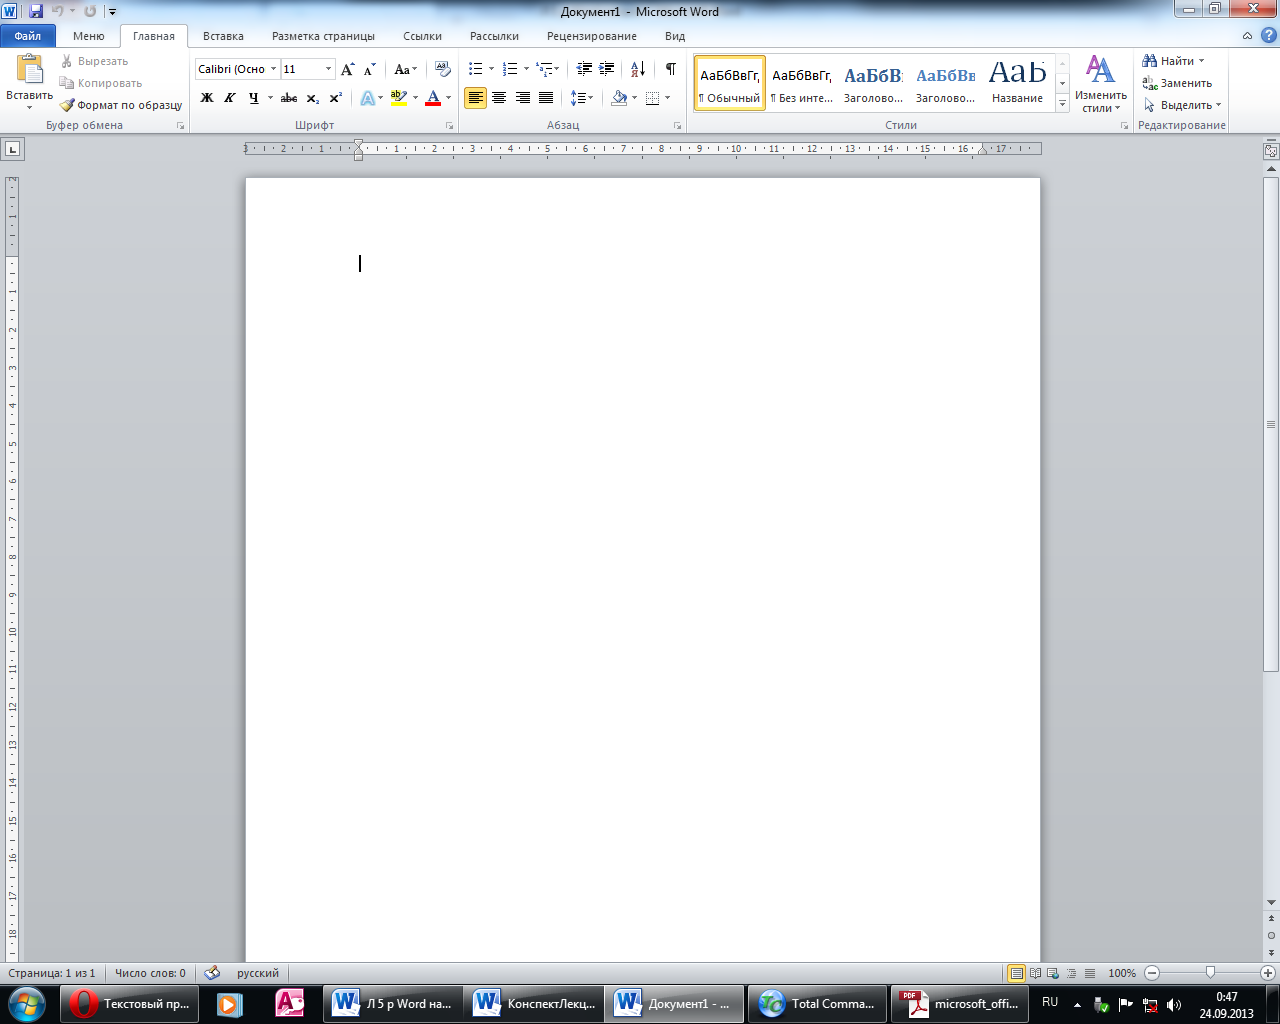Open the font name dropdown Calibri
The width and height of the screenshot is (1280, 1024).
(273, 69)
